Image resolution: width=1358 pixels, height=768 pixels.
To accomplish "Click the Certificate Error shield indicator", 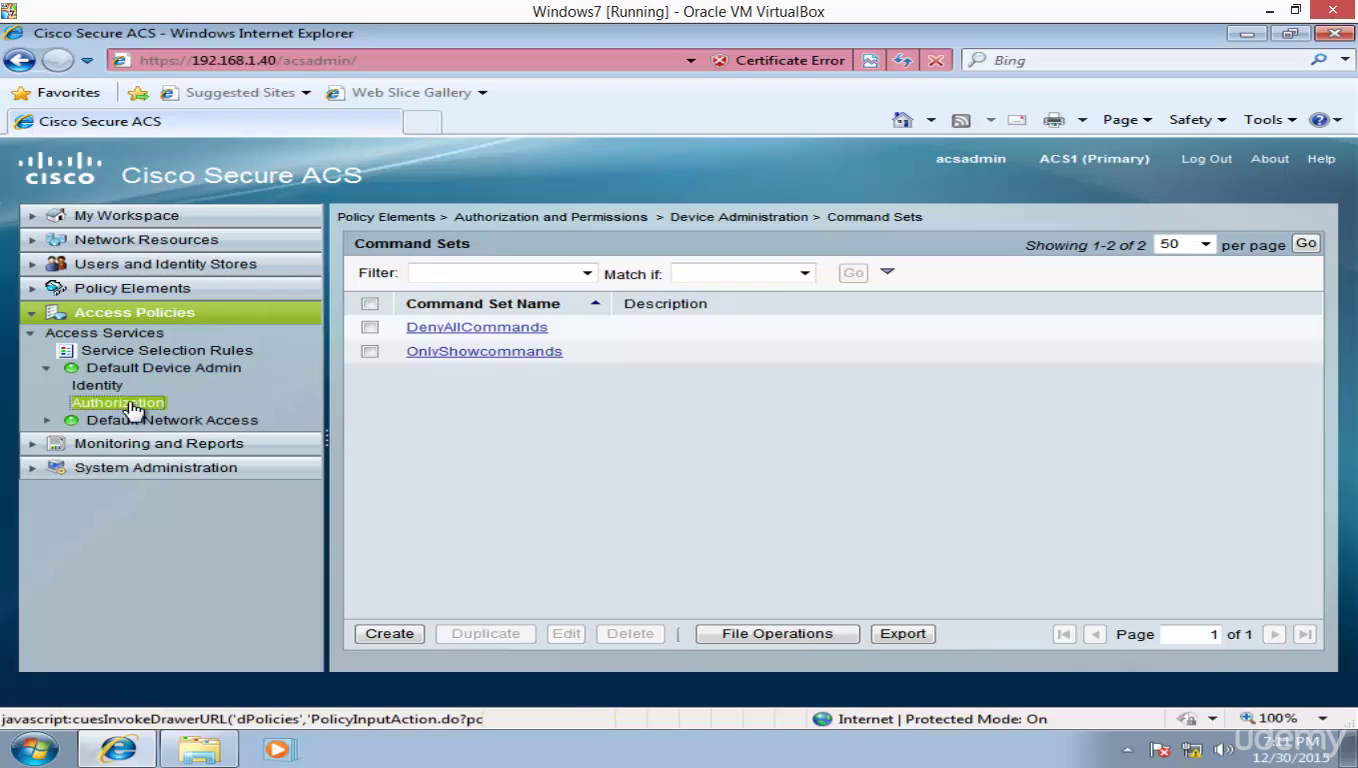I will (780, 60).
